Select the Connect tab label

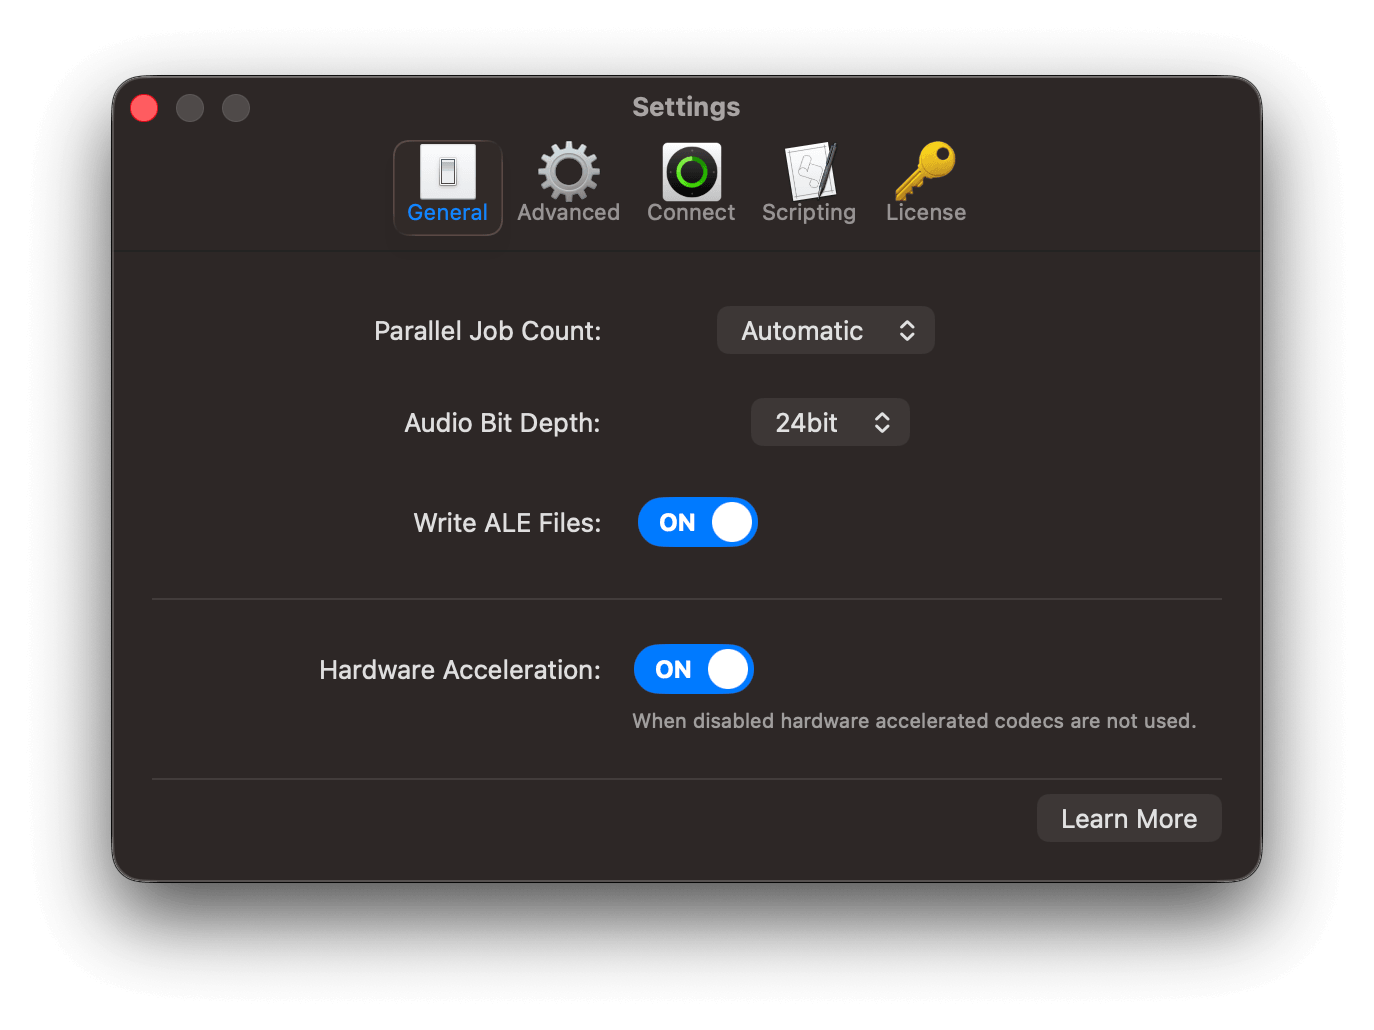coord(690,213)
